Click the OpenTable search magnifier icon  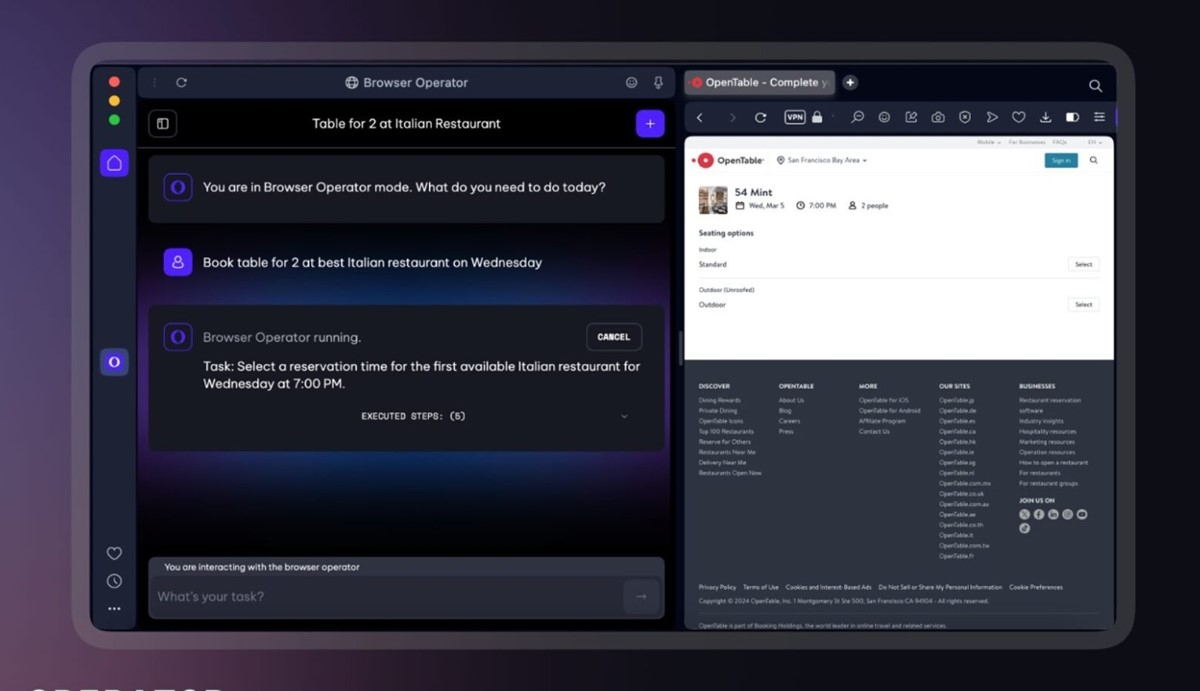1094,160
